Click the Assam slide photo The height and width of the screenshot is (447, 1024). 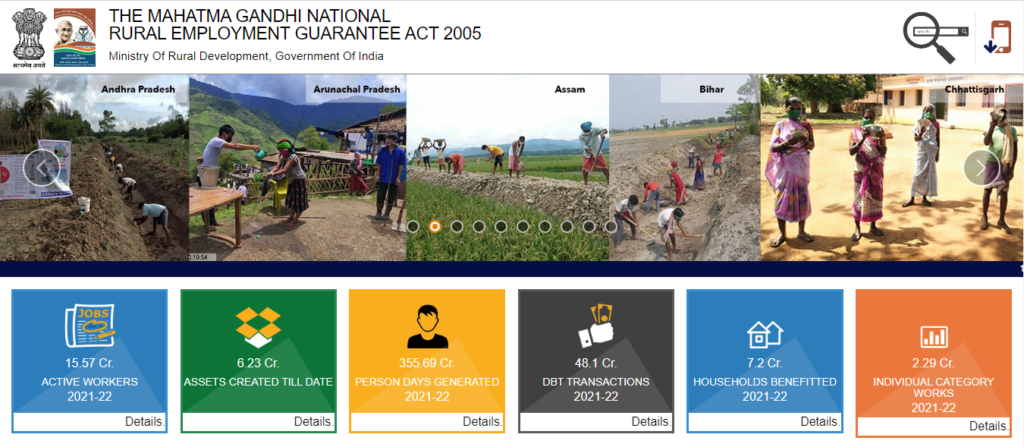coord(507,168)
